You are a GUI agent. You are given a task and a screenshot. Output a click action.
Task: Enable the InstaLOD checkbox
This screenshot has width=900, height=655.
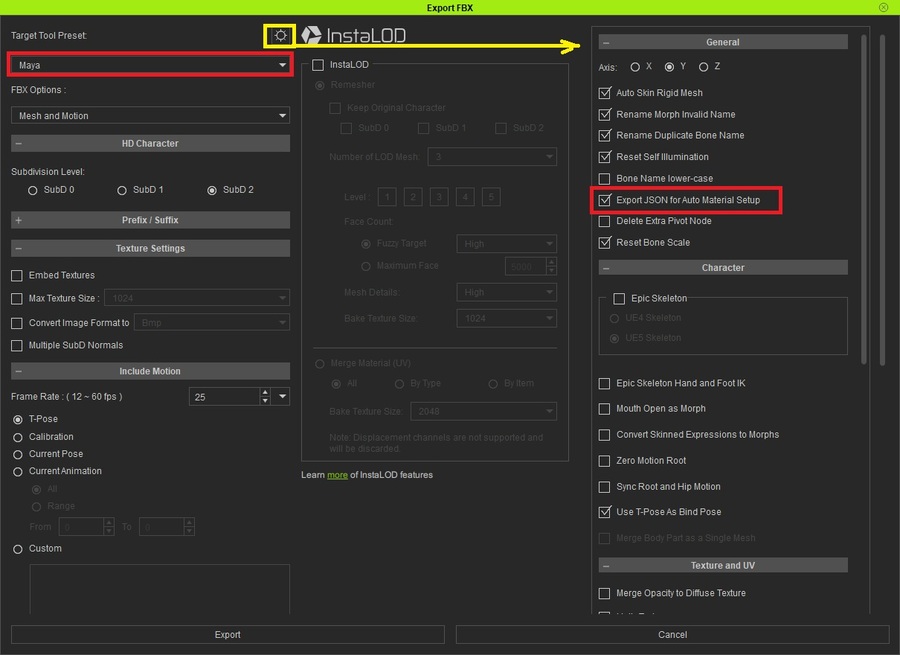[318, 65]
